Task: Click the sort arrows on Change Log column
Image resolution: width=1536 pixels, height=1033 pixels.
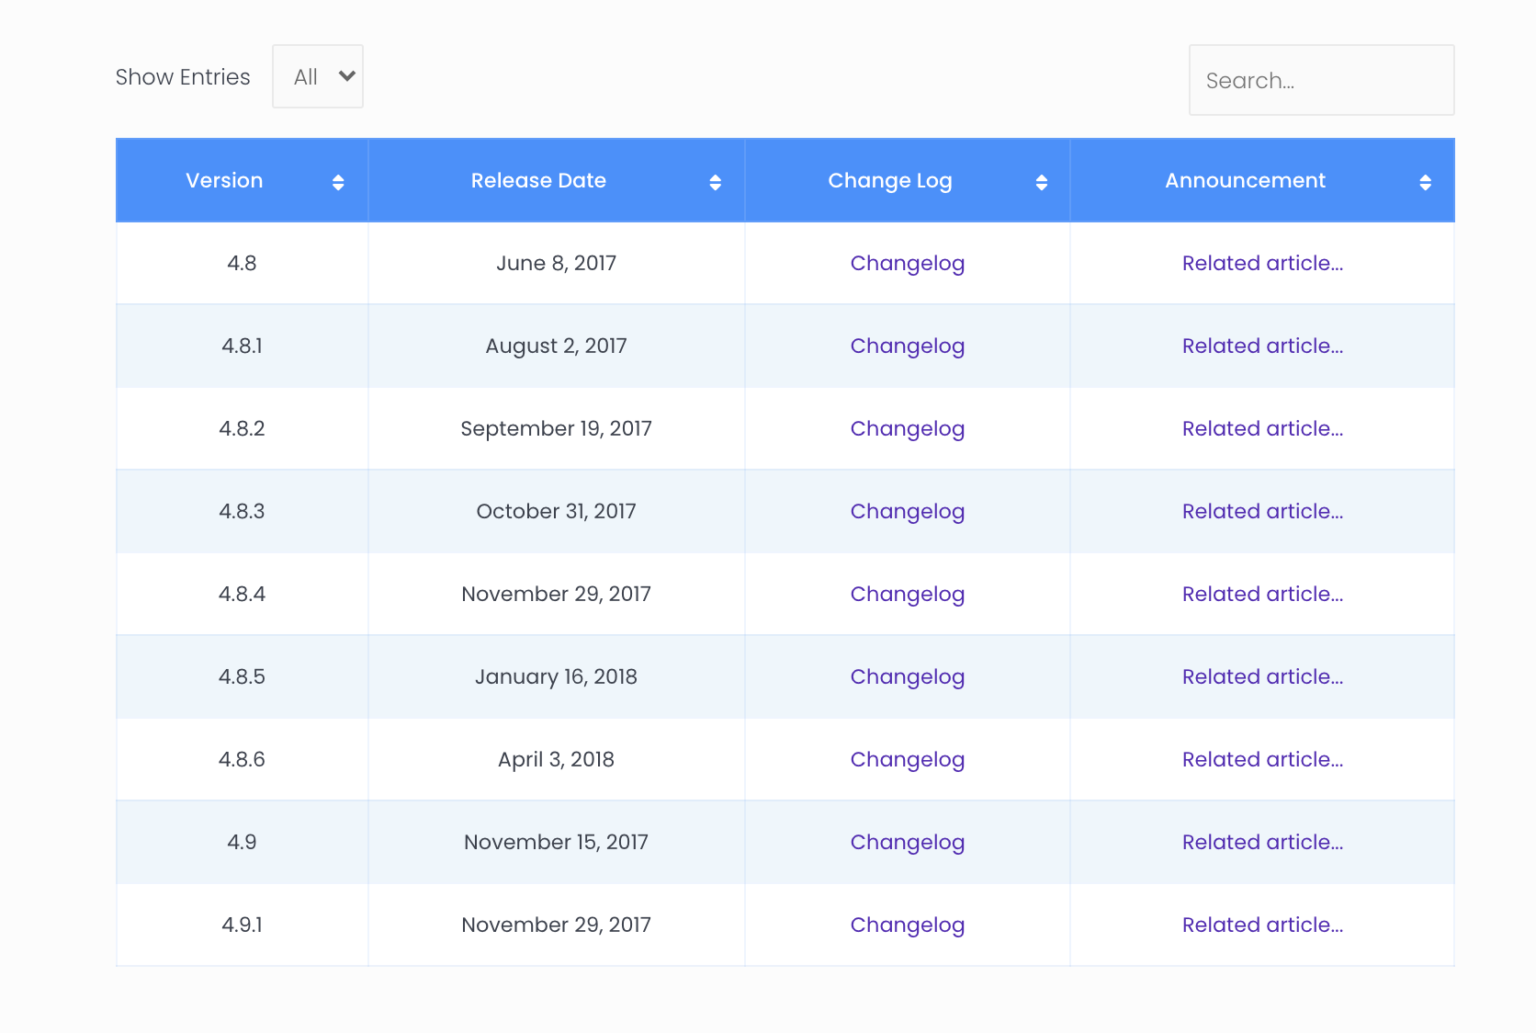Action: tap(1043, 181)
